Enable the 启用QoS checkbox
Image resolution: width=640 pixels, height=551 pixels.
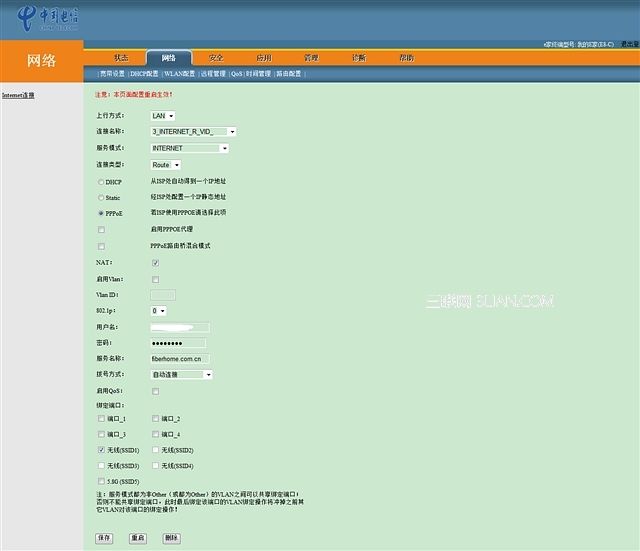click(156, 391)
